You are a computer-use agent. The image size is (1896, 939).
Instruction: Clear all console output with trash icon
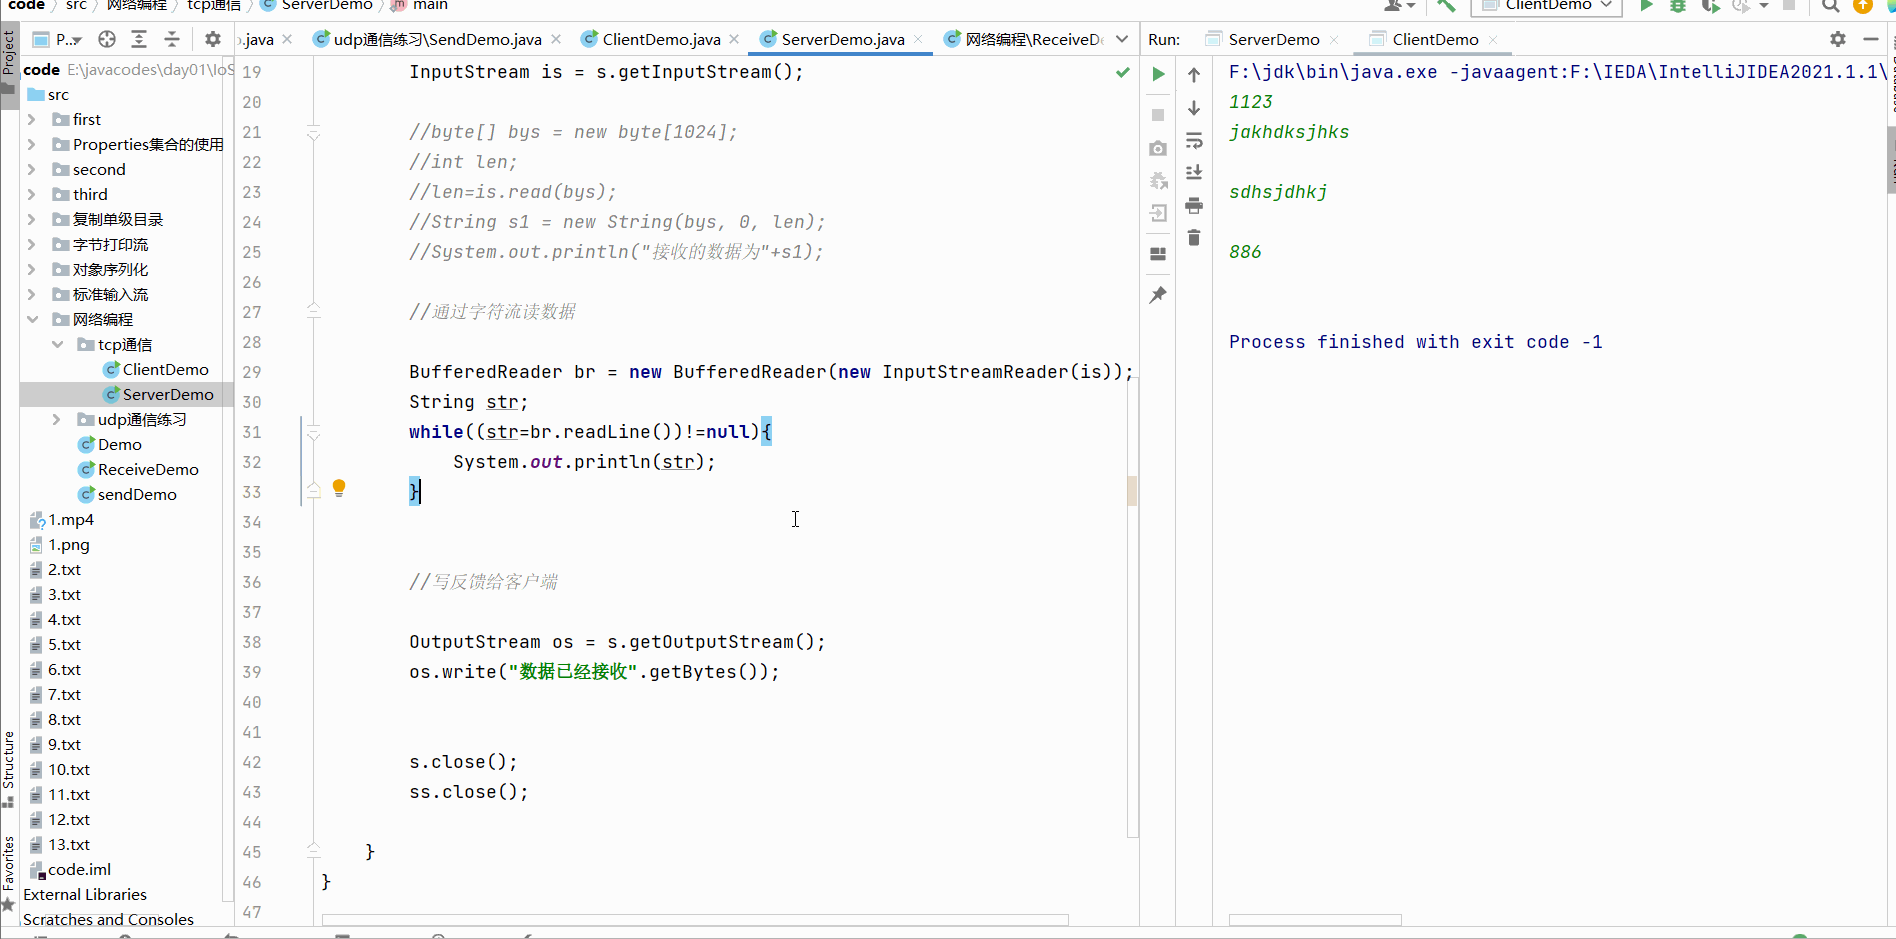point(1194,237)
